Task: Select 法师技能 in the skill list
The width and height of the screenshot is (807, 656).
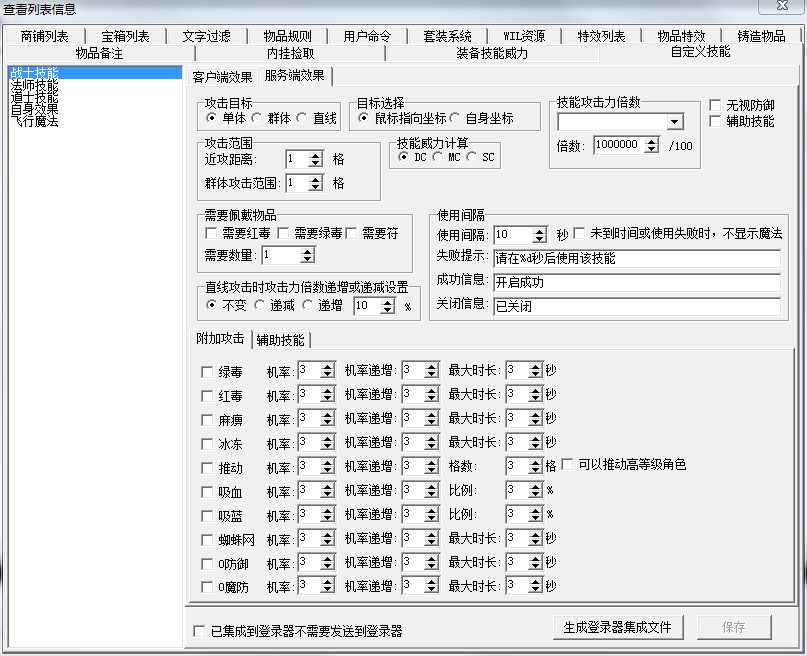Action: [x=34, y=86]
